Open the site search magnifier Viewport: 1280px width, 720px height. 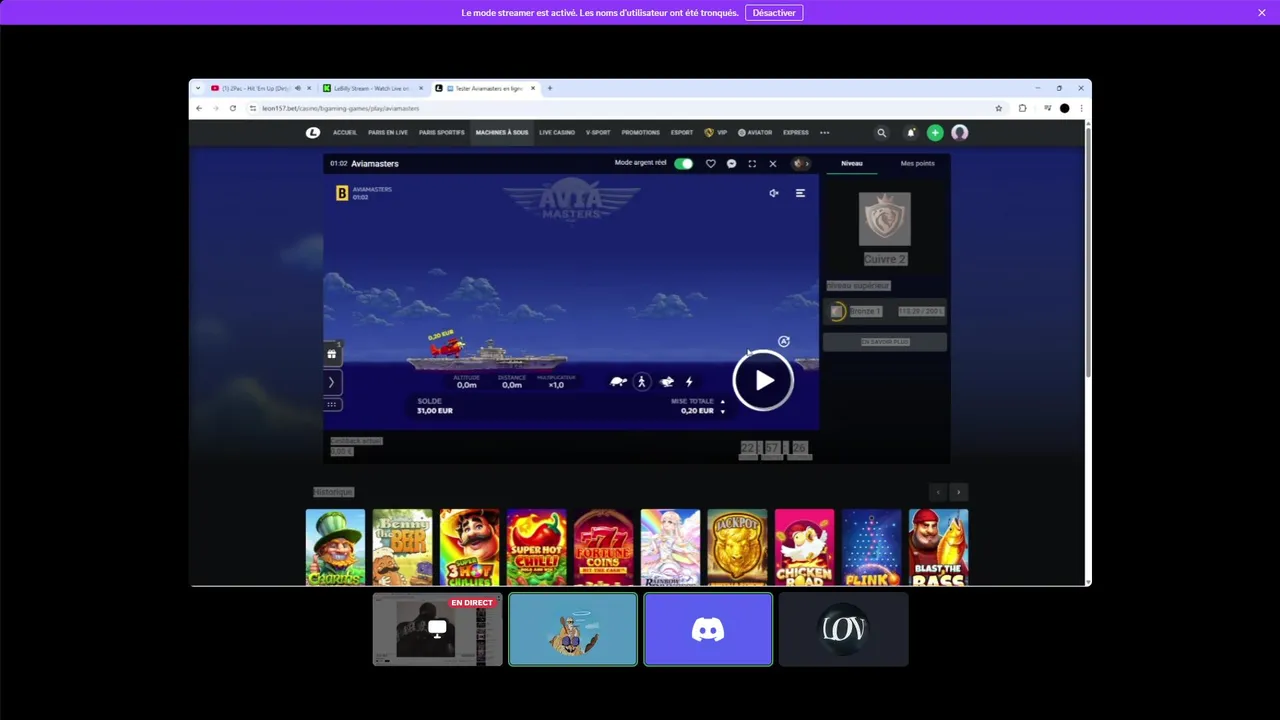881,132
